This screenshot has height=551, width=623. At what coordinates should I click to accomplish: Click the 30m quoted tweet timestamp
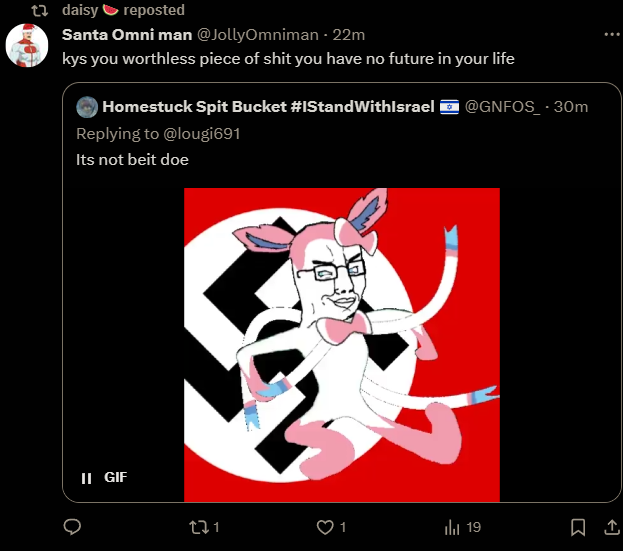click(571, 106)
